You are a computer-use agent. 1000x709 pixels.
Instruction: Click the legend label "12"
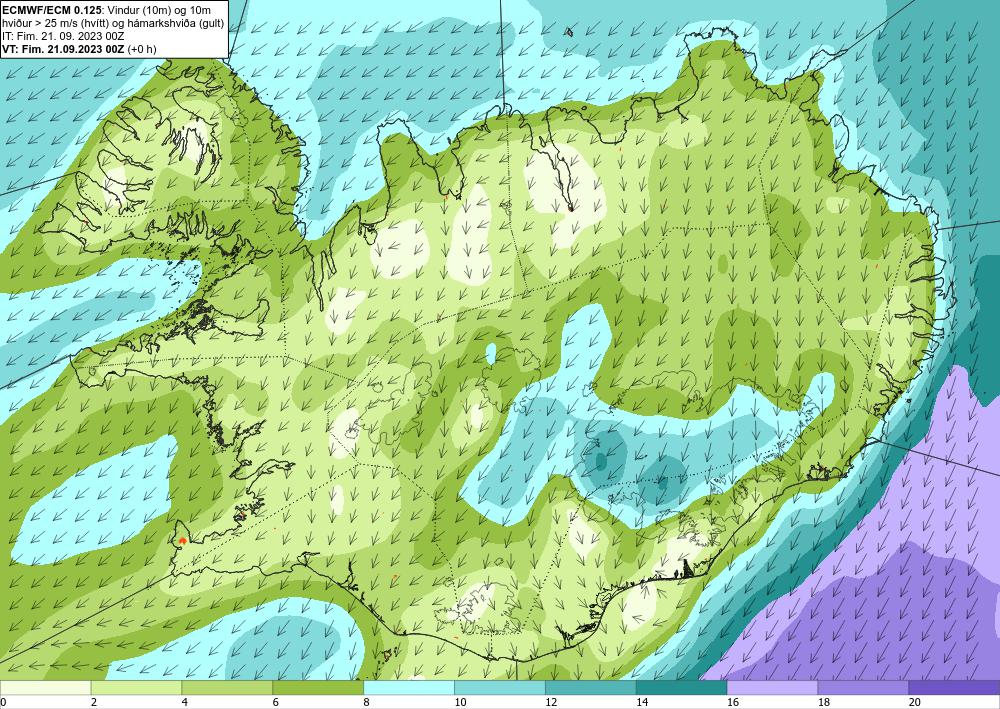(x=551, y=702)
